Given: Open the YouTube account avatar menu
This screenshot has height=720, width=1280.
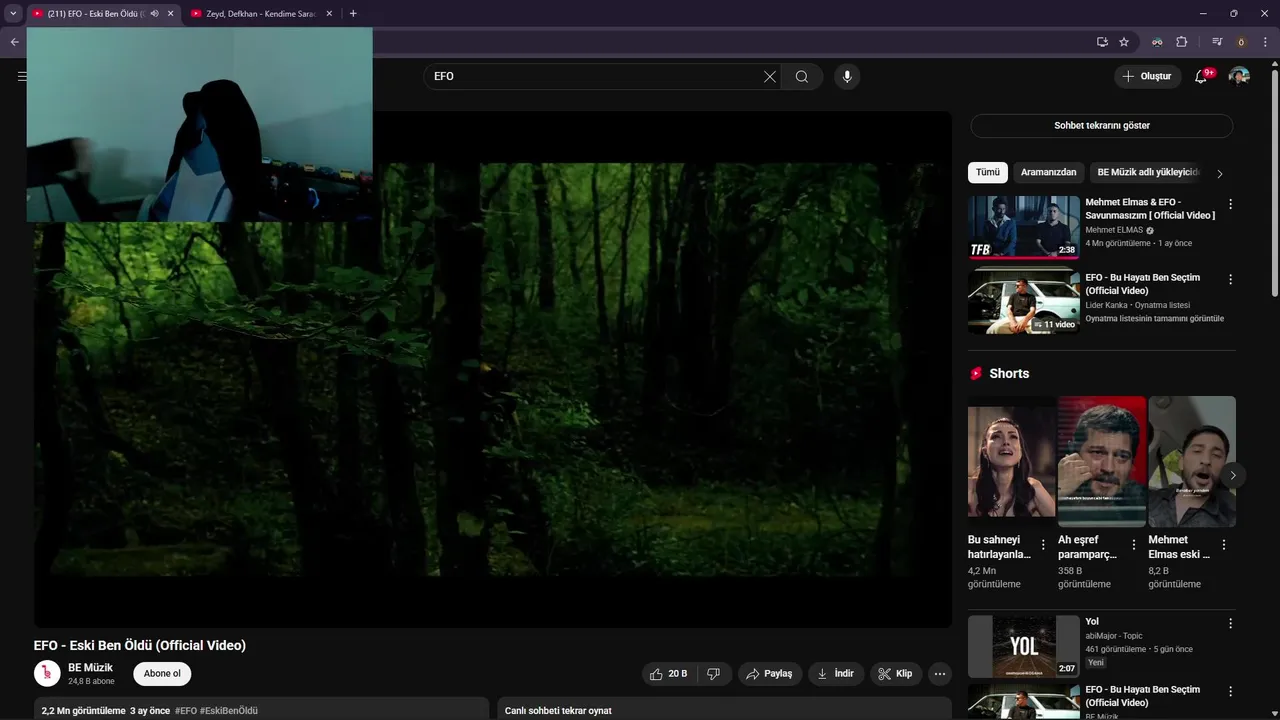Looking at the screenshot, I should coord(1239,77).
